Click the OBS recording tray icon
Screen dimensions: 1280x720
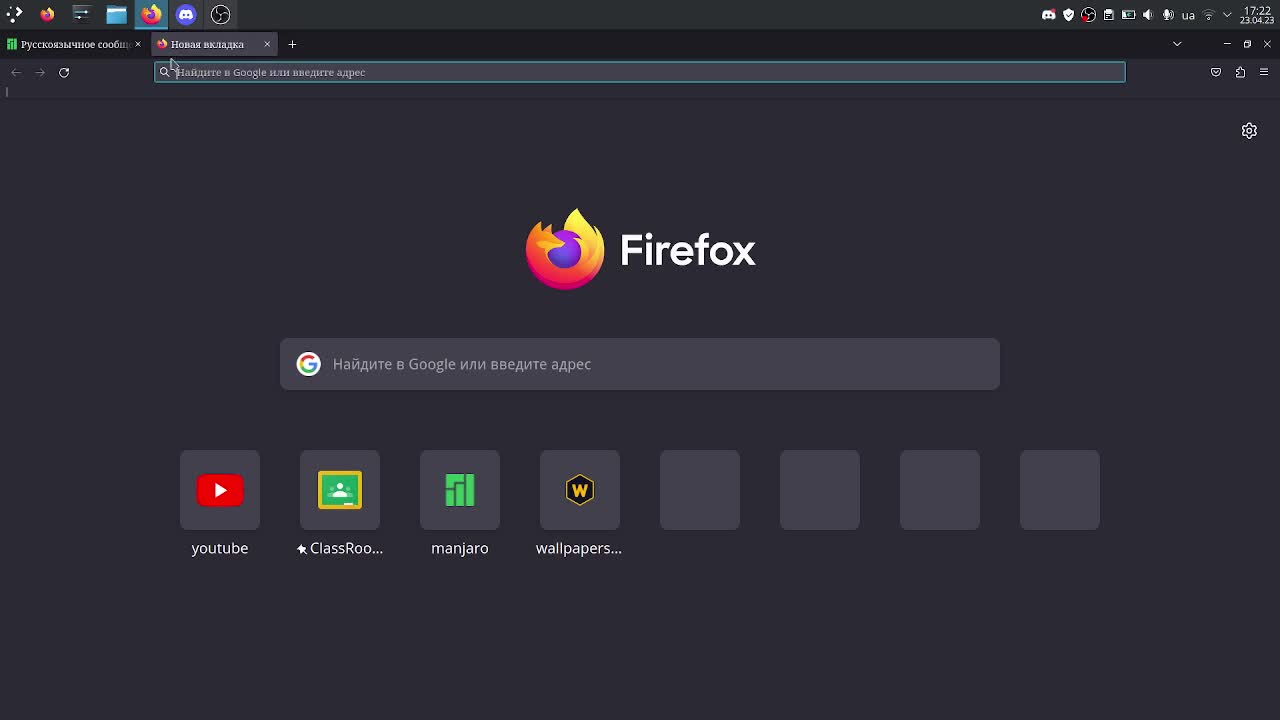tap(1088, 15)
